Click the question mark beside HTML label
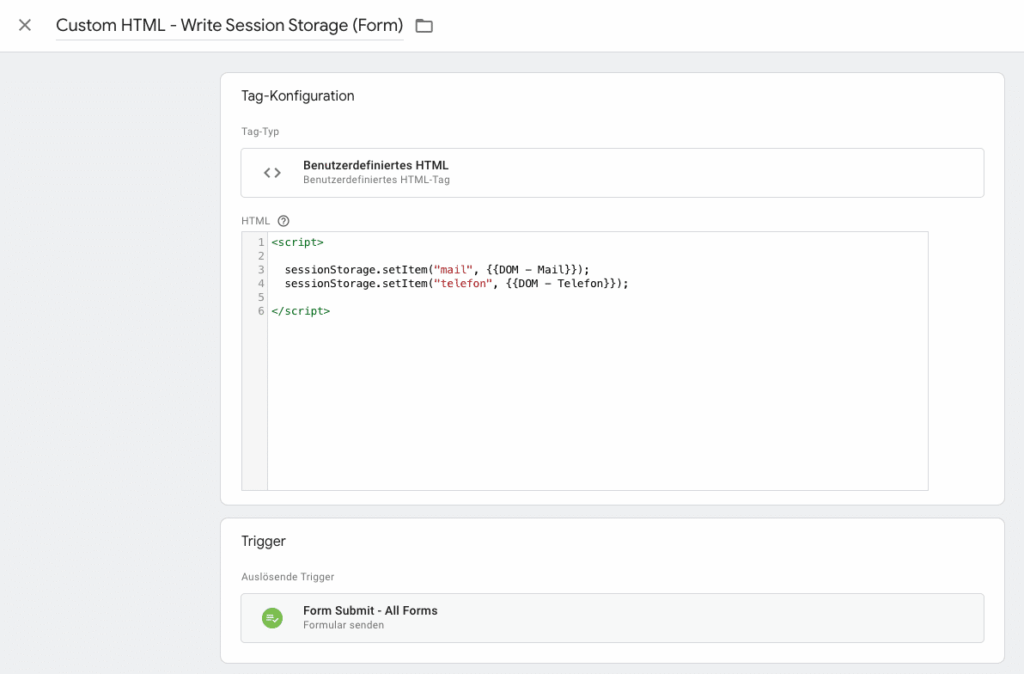 tap(284, 220)
